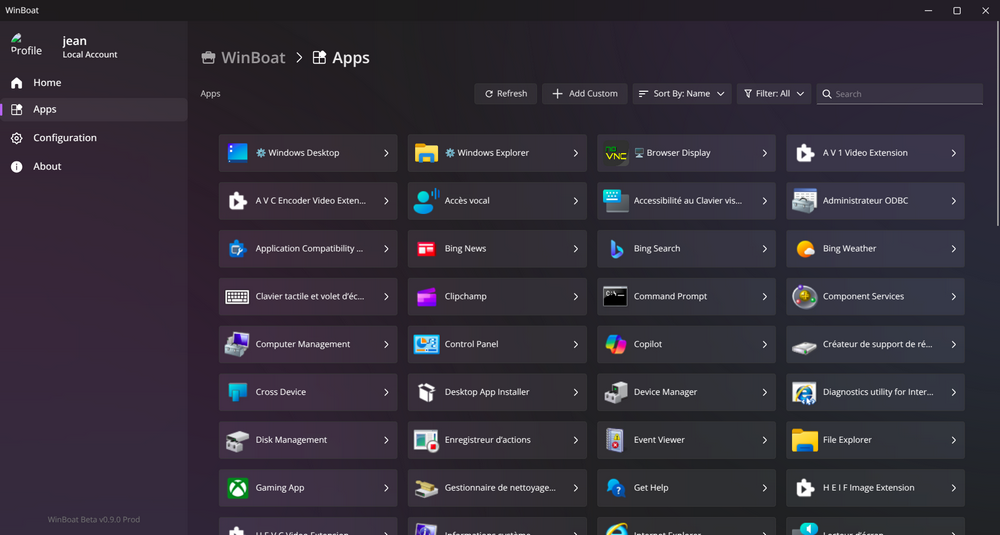Expand chevron on Créateur de support card

(953, 344)
